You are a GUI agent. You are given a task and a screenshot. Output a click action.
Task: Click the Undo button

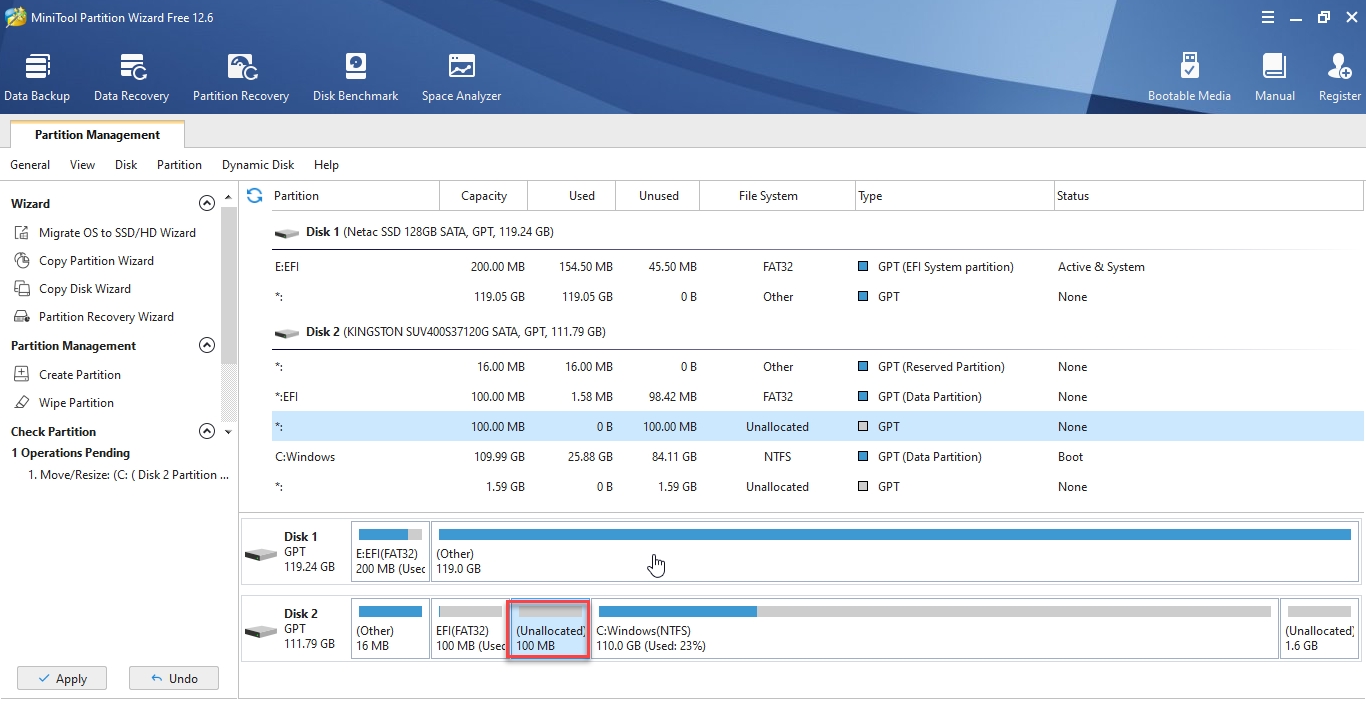pos(174,678)
